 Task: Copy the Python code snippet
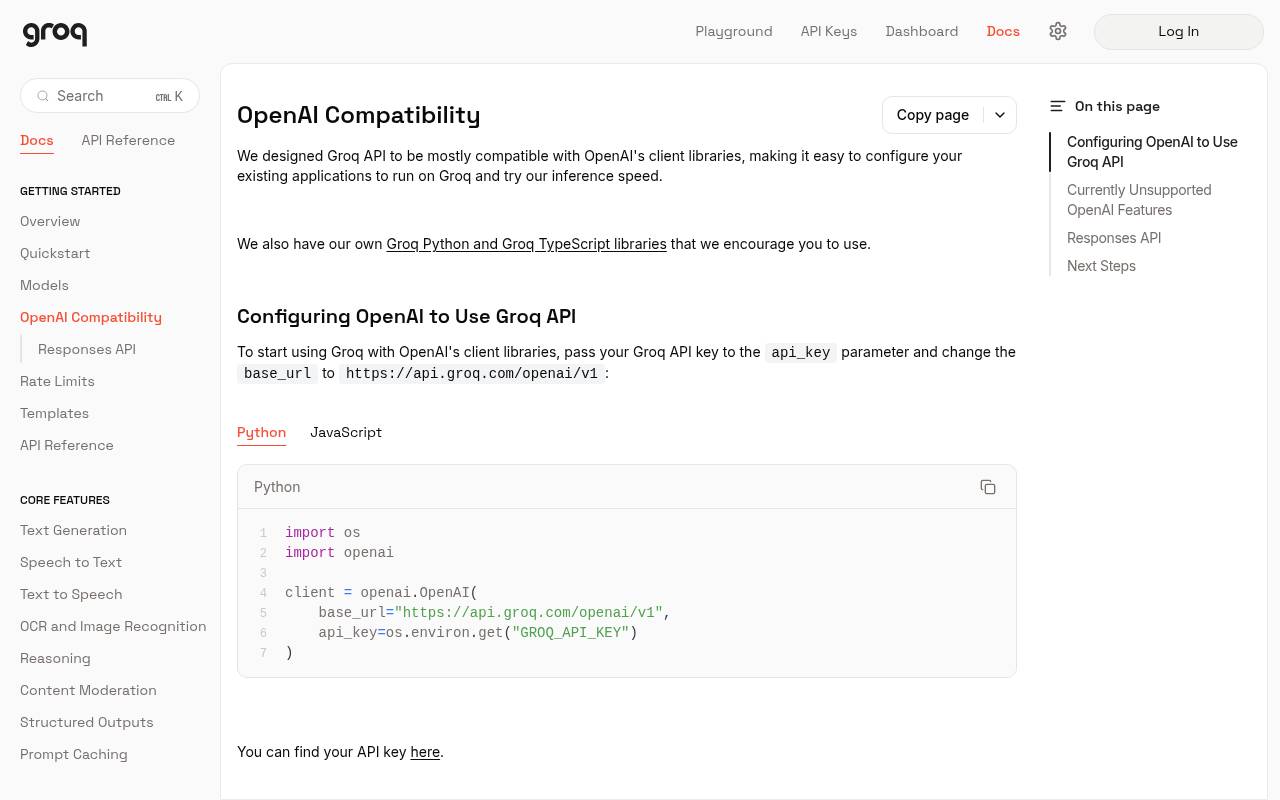[x=988, y=487]
